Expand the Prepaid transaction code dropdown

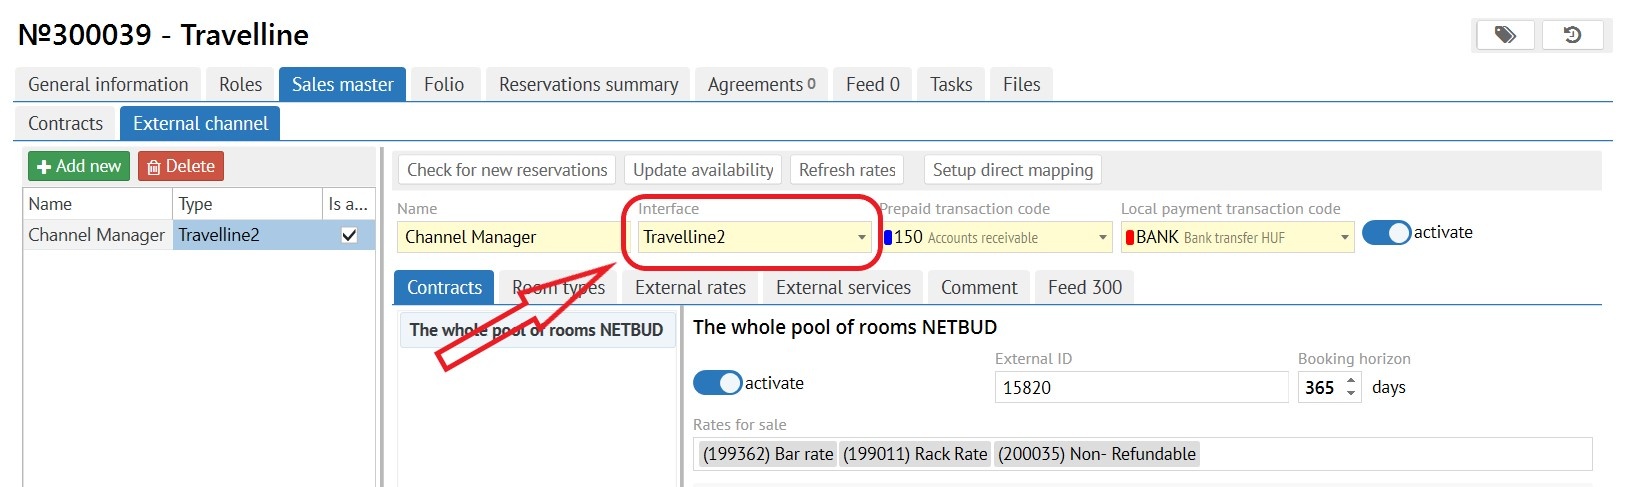pyautogui.click(x=1103, y=238)
